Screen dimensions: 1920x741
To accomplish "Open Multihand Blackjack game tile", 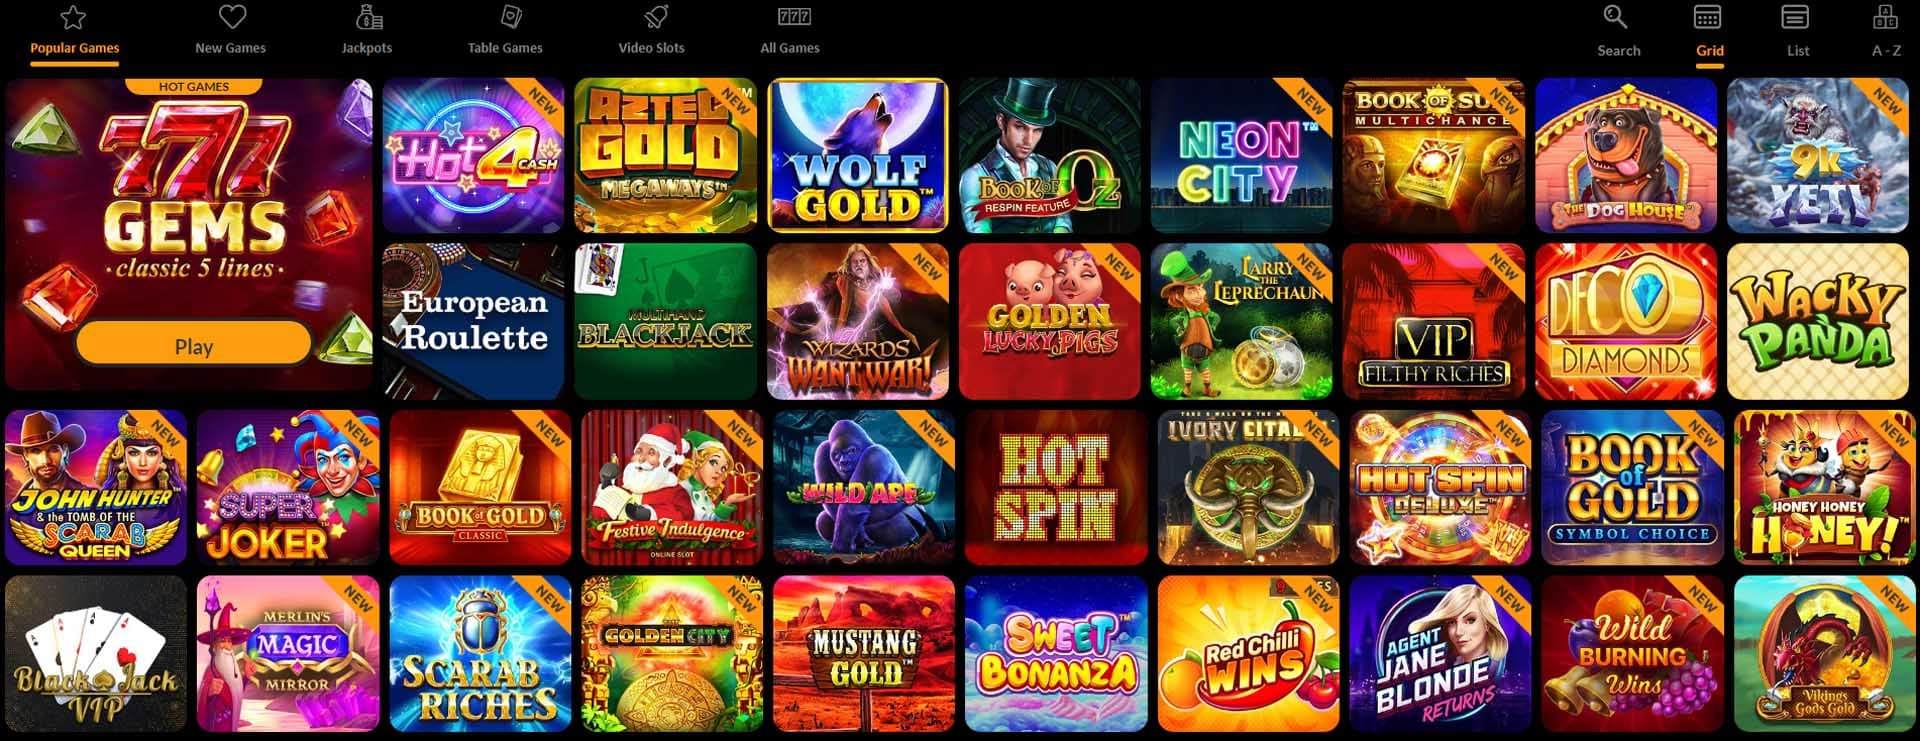I will click(665, 321).
